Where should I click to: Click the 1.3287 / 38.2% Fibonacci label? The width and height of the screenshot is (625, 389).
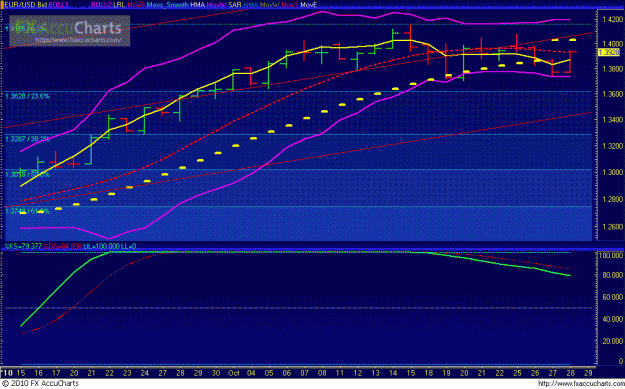click(28, 139)
